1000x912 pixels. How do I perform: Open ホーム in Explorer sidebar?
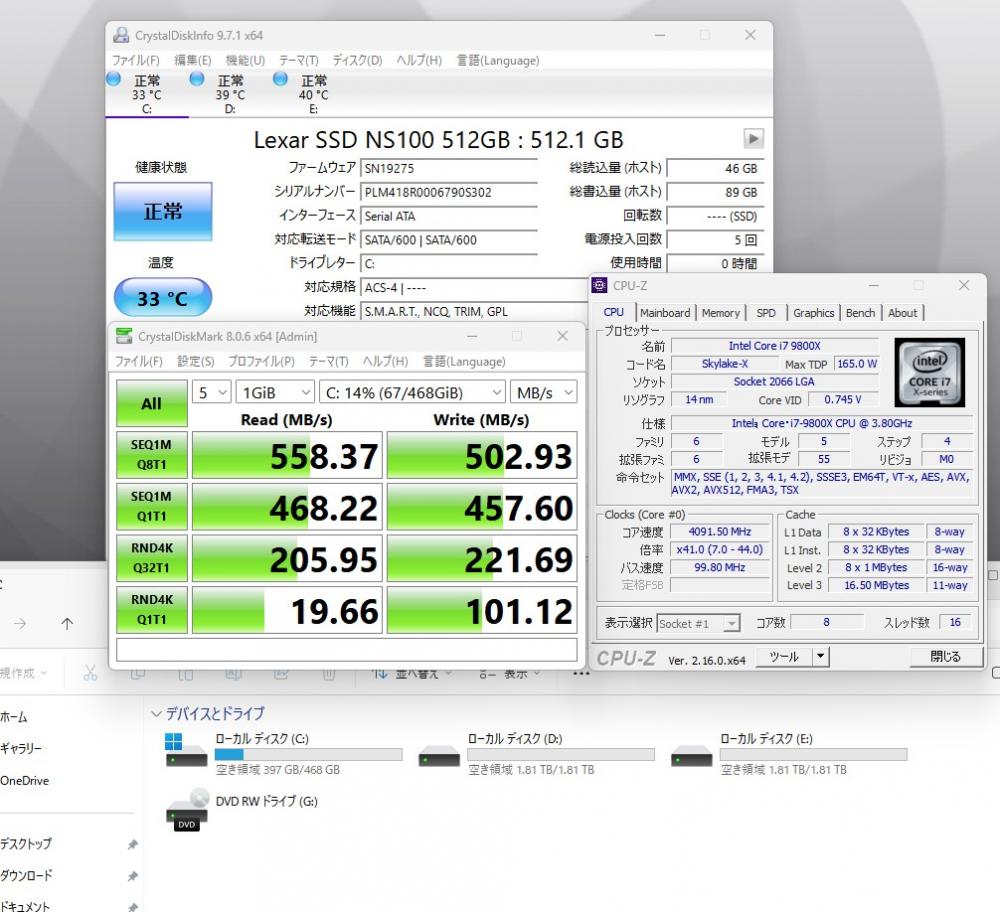click(x=14, y=717)
